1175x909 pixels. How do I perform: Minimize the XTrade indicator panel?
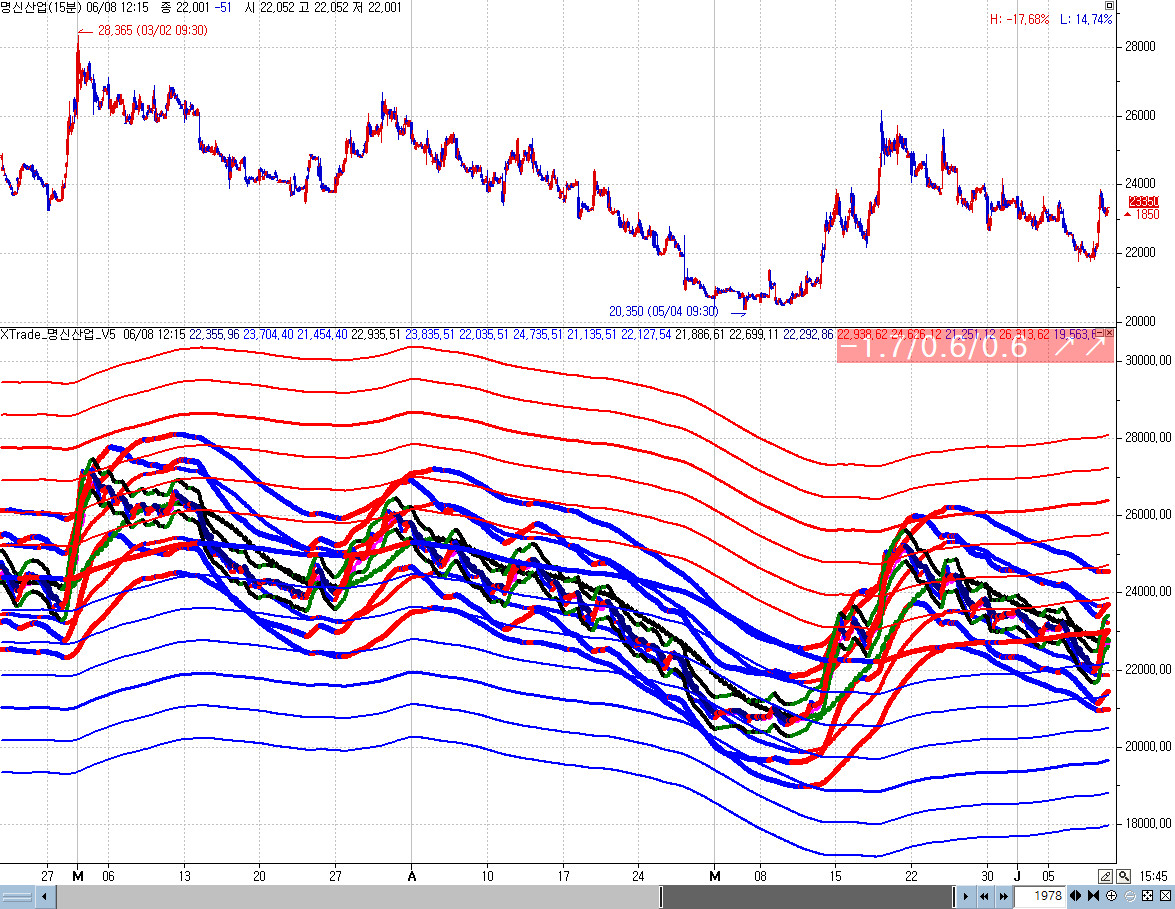coord(1097,333)
